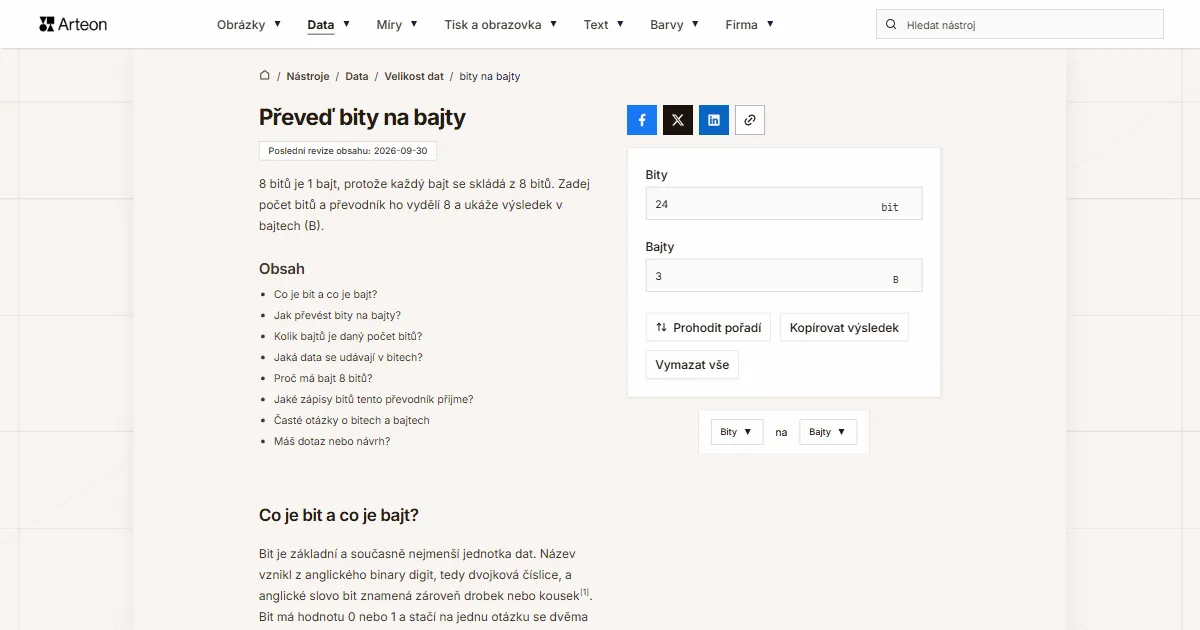
Task: Open Velikost dat breadcrumb link
Action: click(414, 76)
